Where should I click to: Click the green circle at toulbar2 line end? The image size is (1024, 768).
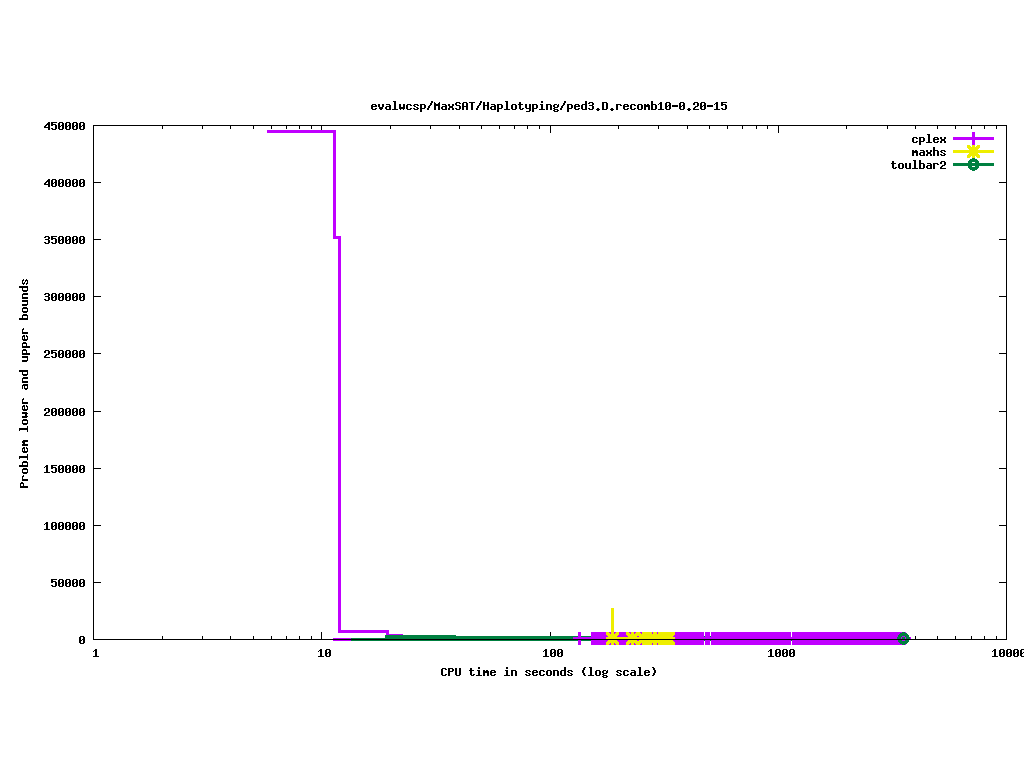pos(903,639)
